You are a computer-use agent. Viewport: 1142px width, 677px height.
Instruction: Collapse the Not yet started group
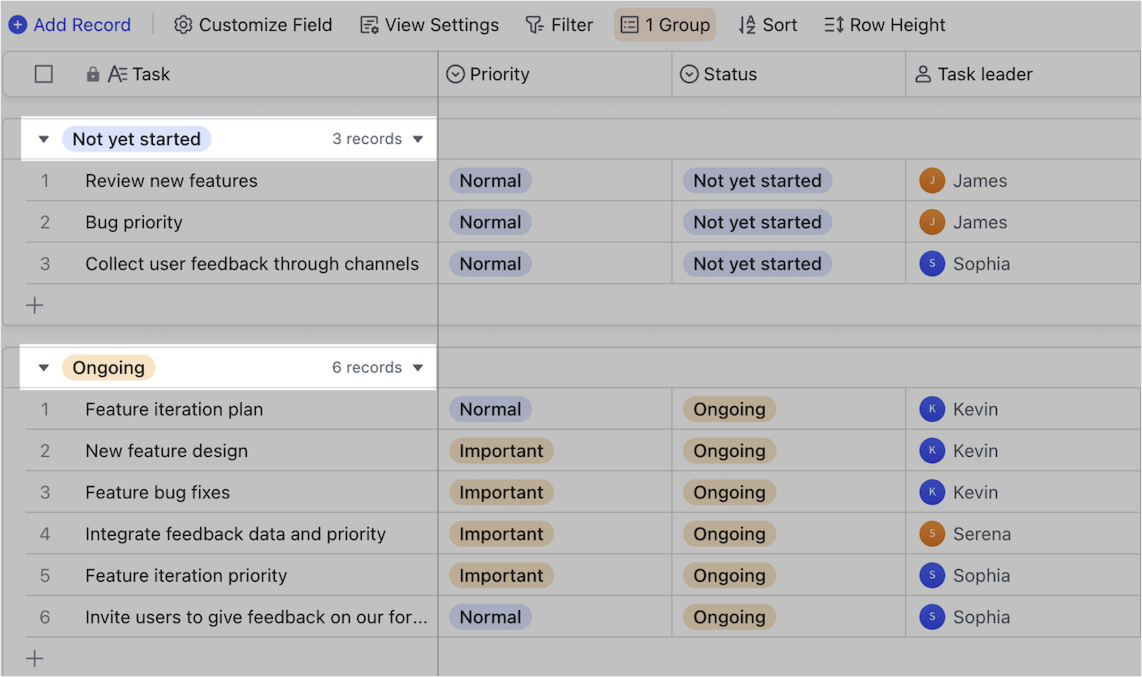tap(44, 139)
